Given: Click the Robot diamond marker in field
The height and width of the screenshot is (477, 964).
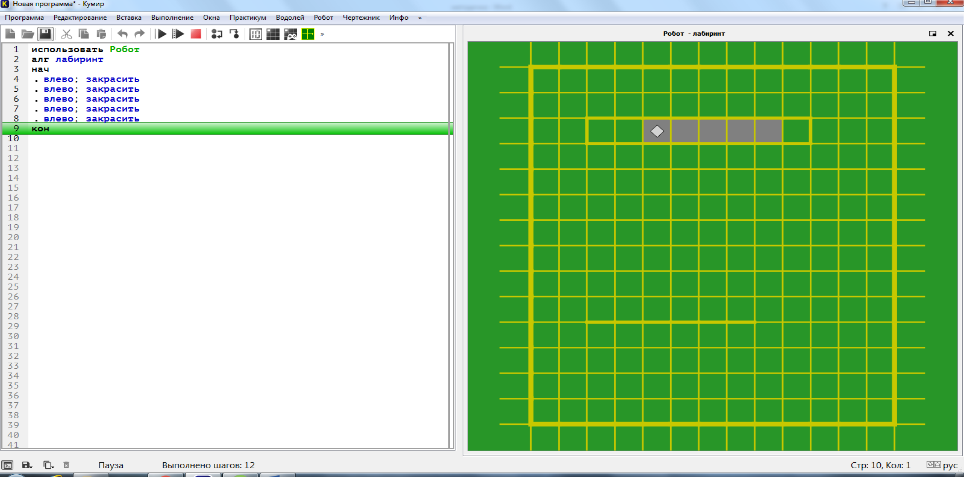Looking at the screenshot, I should [x=657, y=131].
